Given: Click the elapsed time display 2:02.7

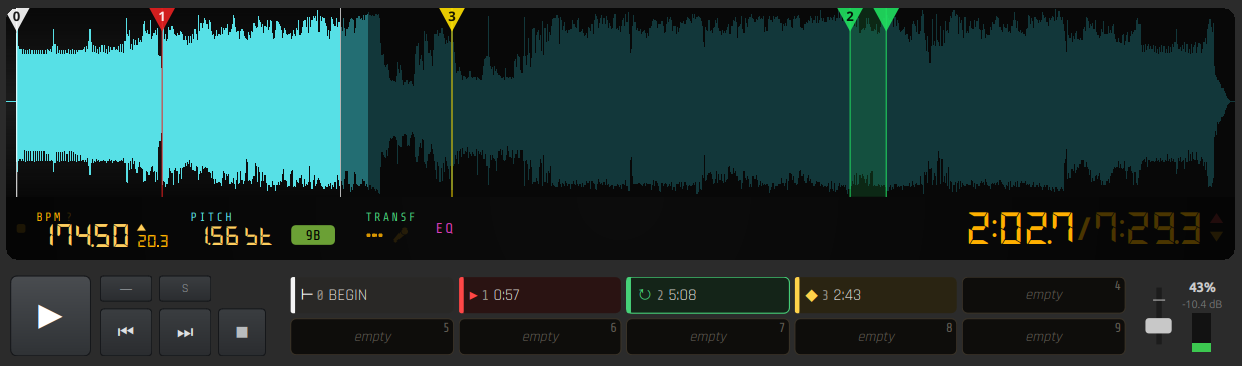Looking at the screenshot, I should point(1020,229).
